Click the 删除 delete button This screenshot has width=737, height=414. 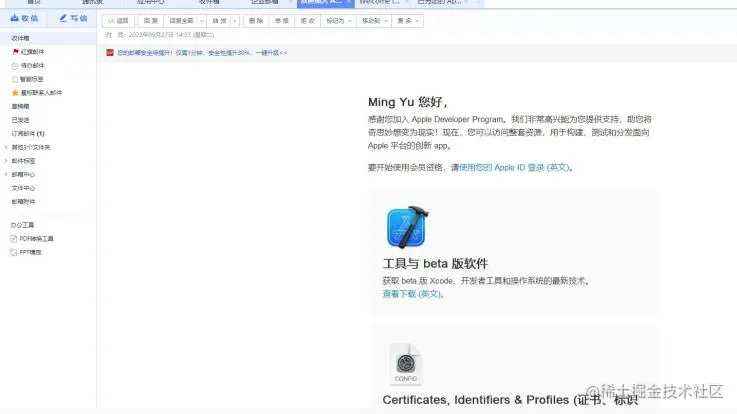coord(256,21)
